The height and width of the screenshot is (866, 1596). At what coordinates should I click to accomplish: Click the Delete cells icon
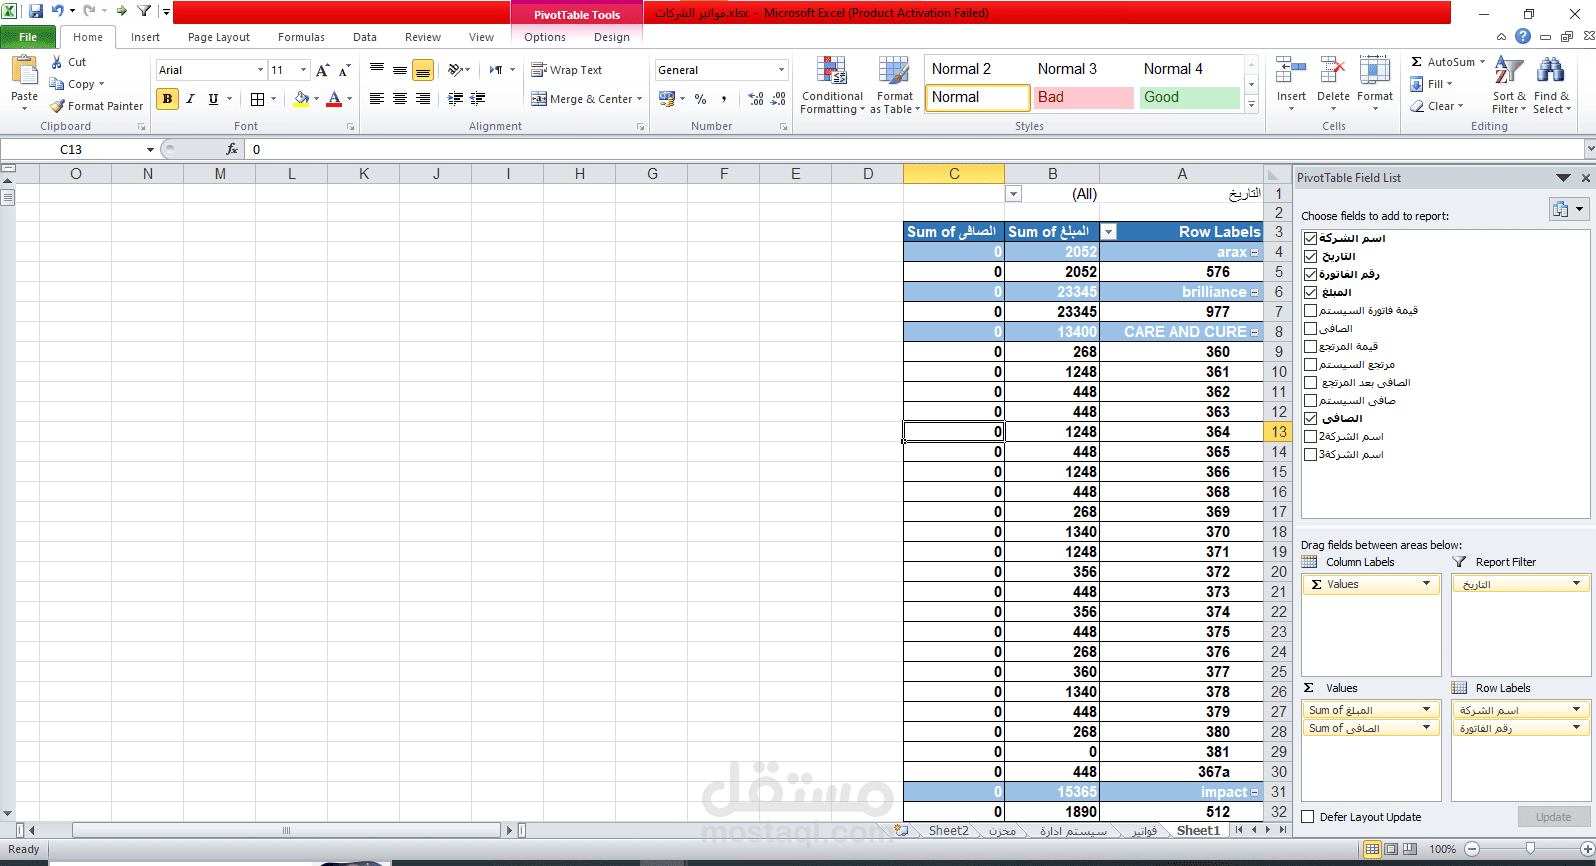coord(1333,72)
